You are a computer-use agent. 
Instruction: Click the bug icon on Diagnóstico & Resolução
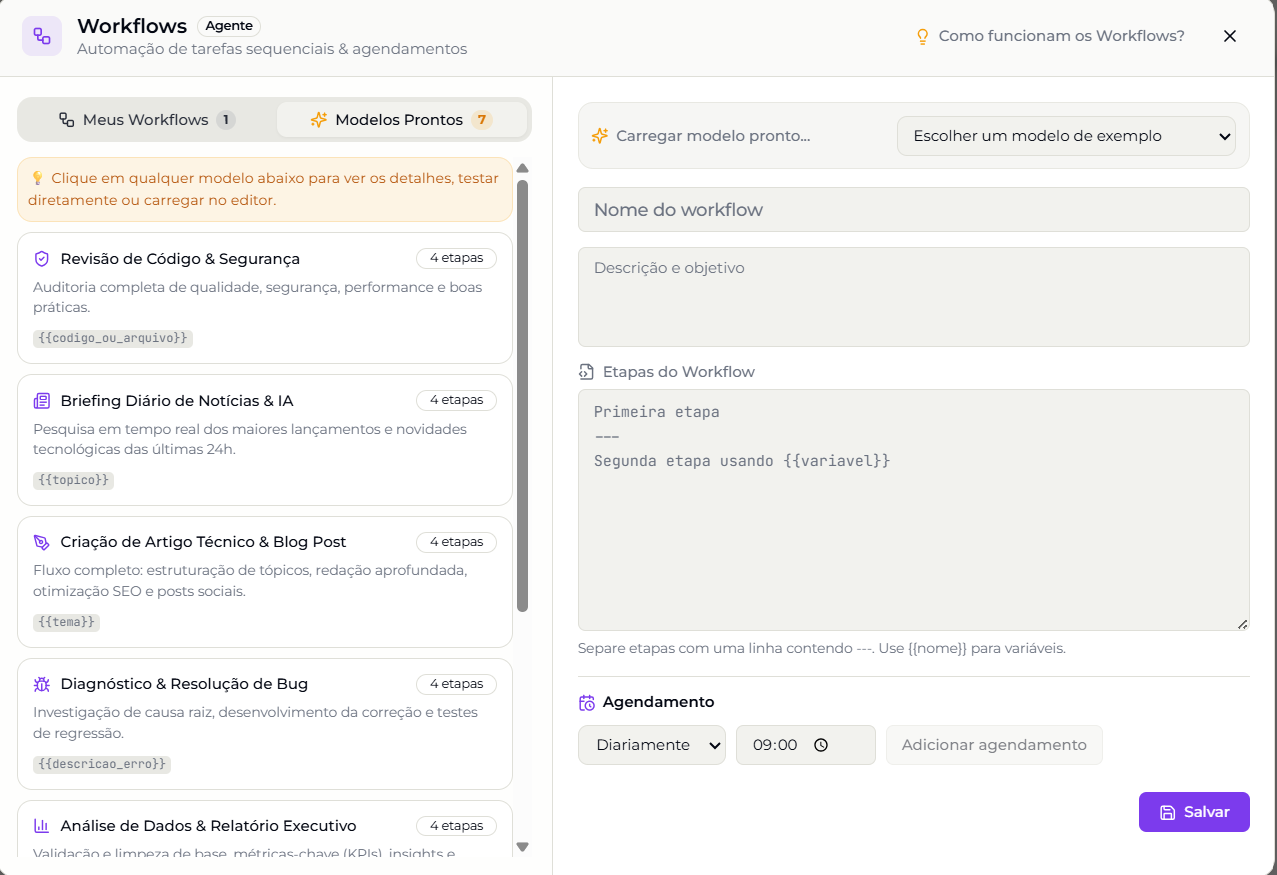click(41, 685)
